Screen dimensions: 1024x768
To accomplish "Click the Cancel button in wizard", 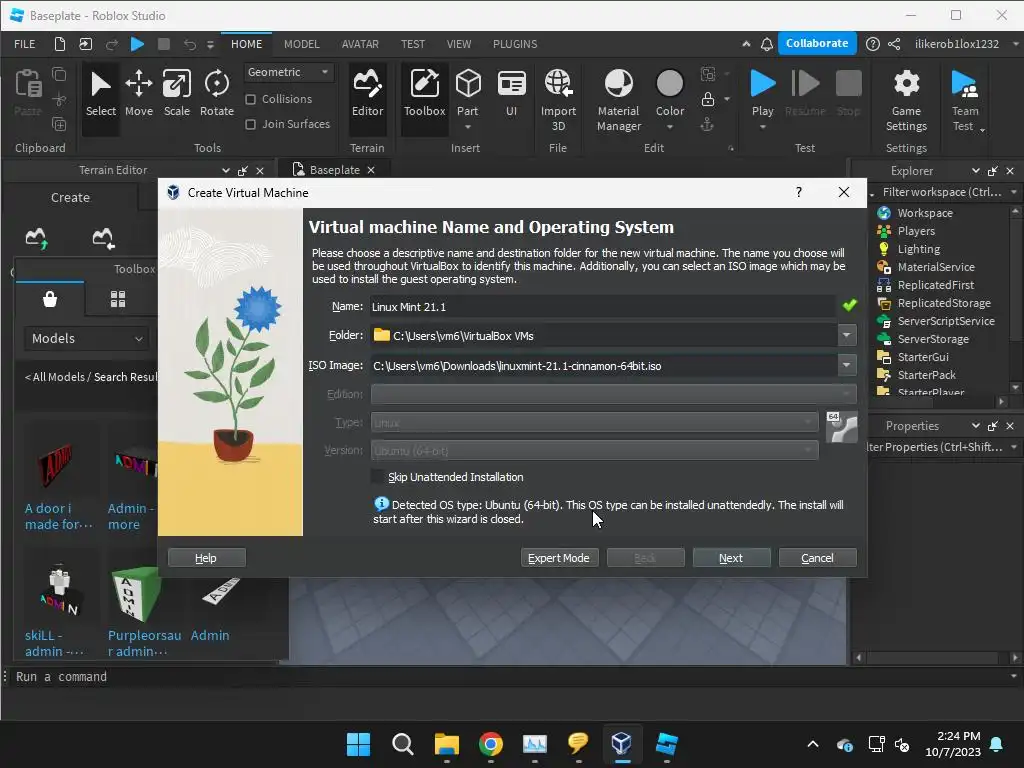I will point(817,558).
